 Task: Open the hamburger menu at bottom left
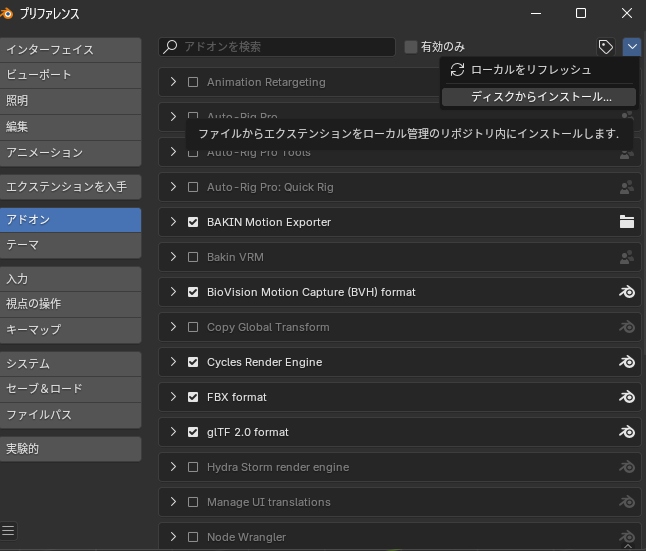click(9, 530)
